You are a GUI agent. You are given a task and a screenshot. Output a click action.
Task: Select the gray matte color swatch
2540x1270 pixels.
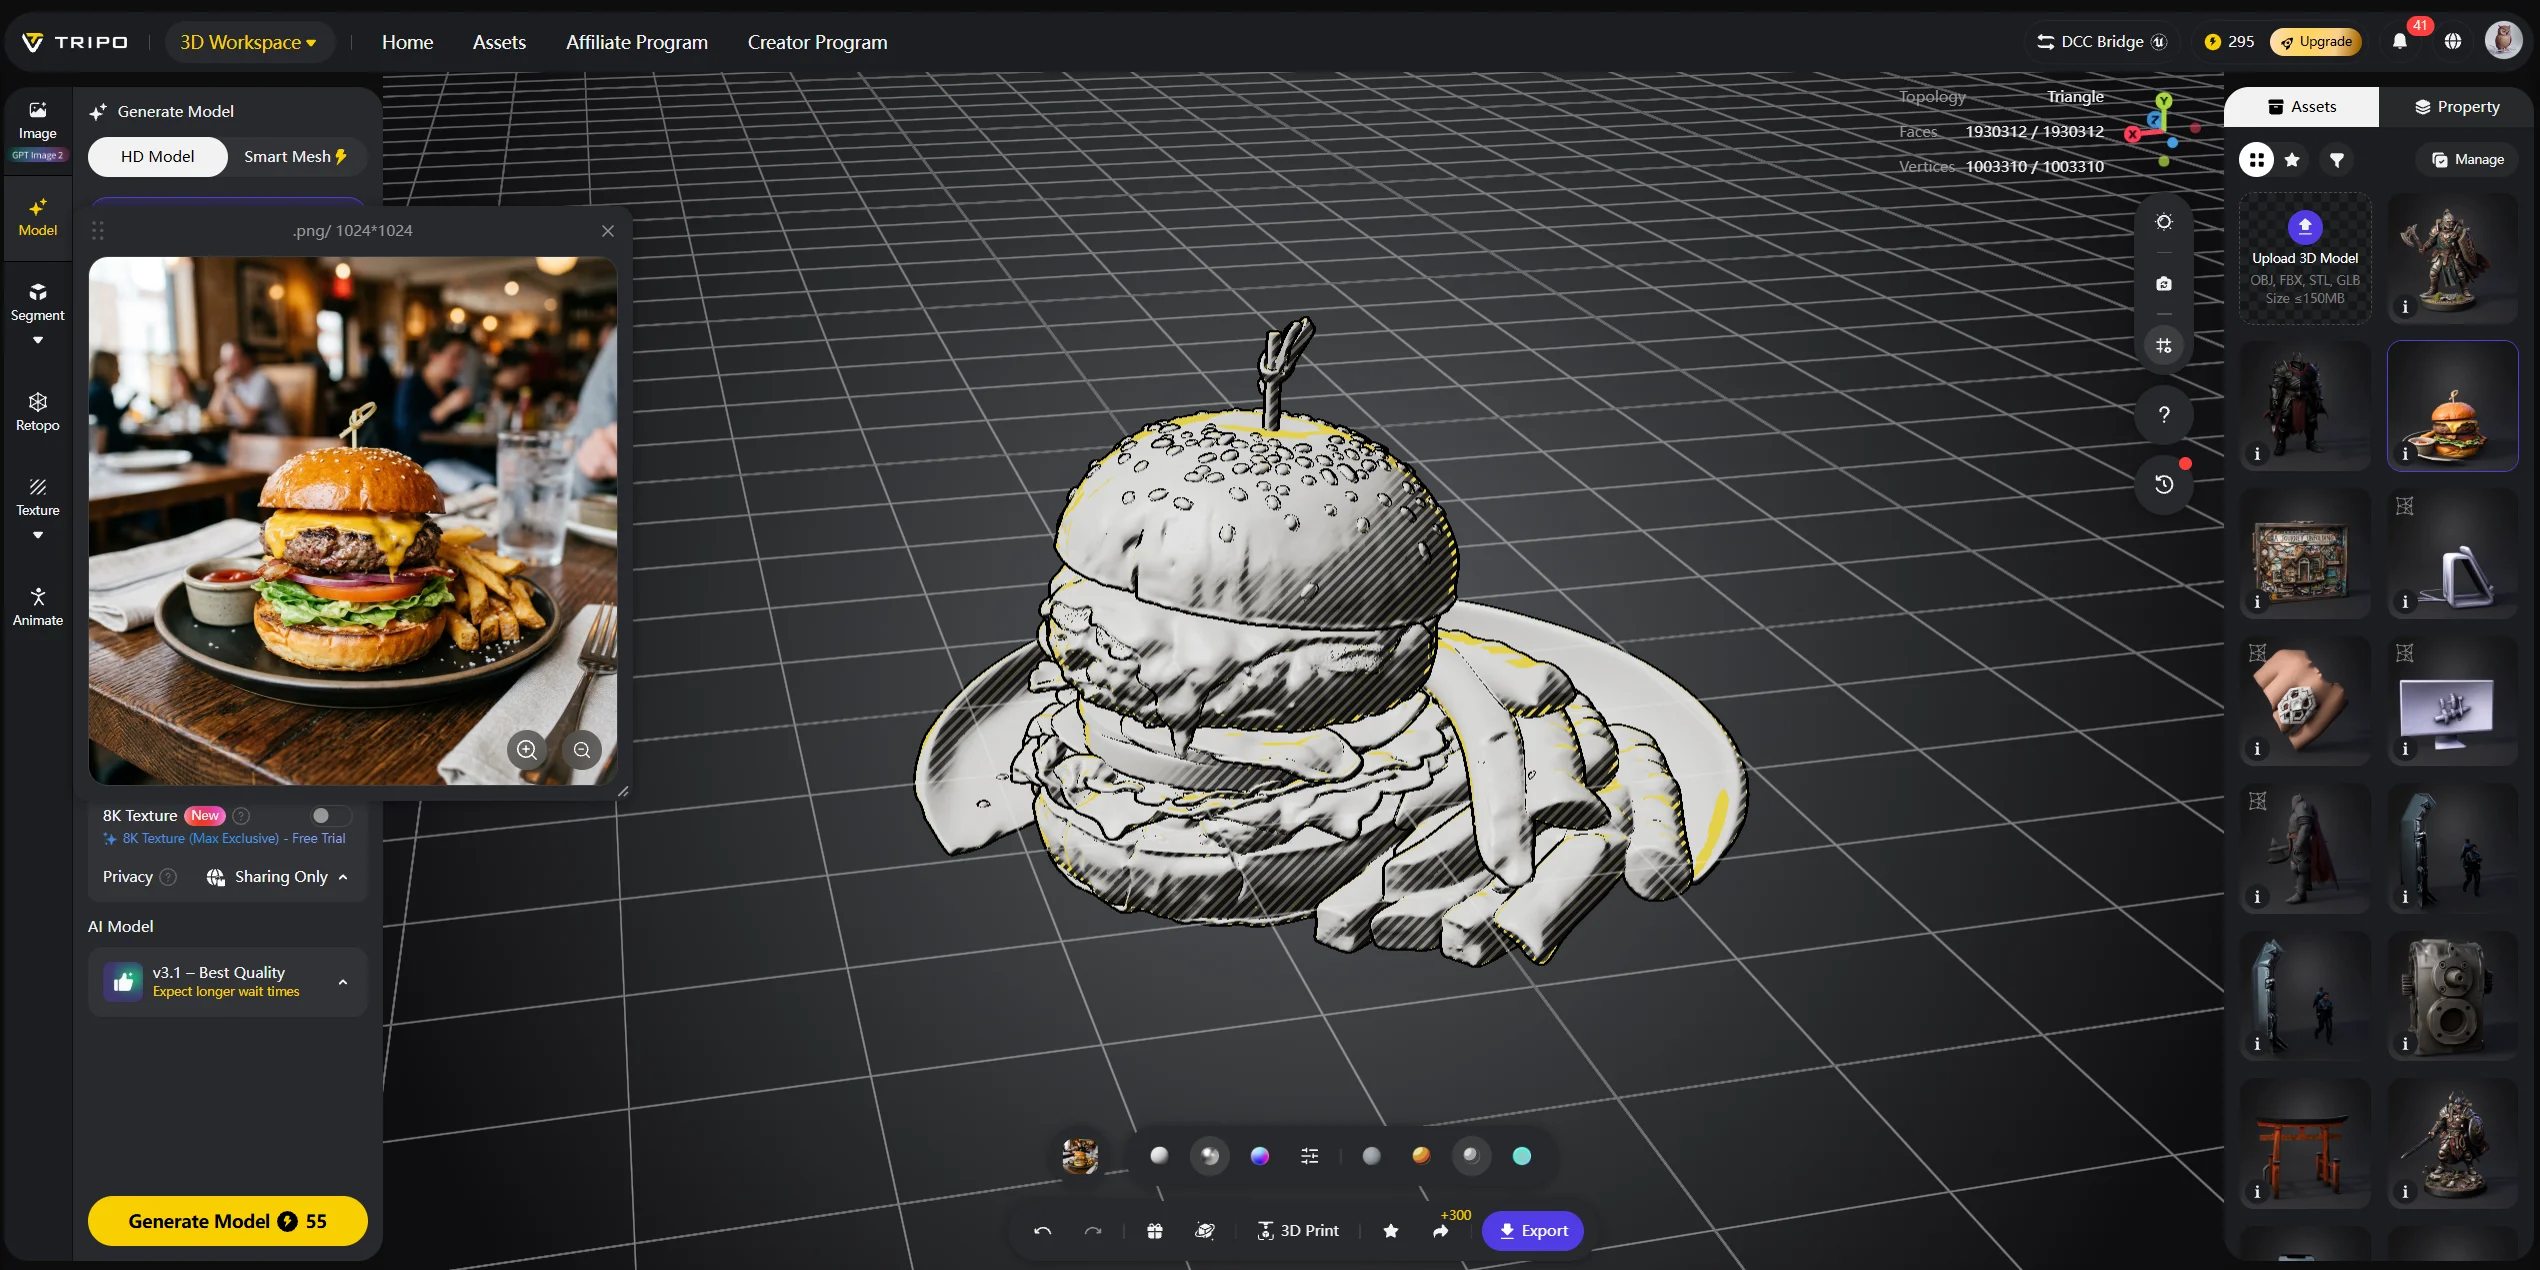coord(1371,1156)
